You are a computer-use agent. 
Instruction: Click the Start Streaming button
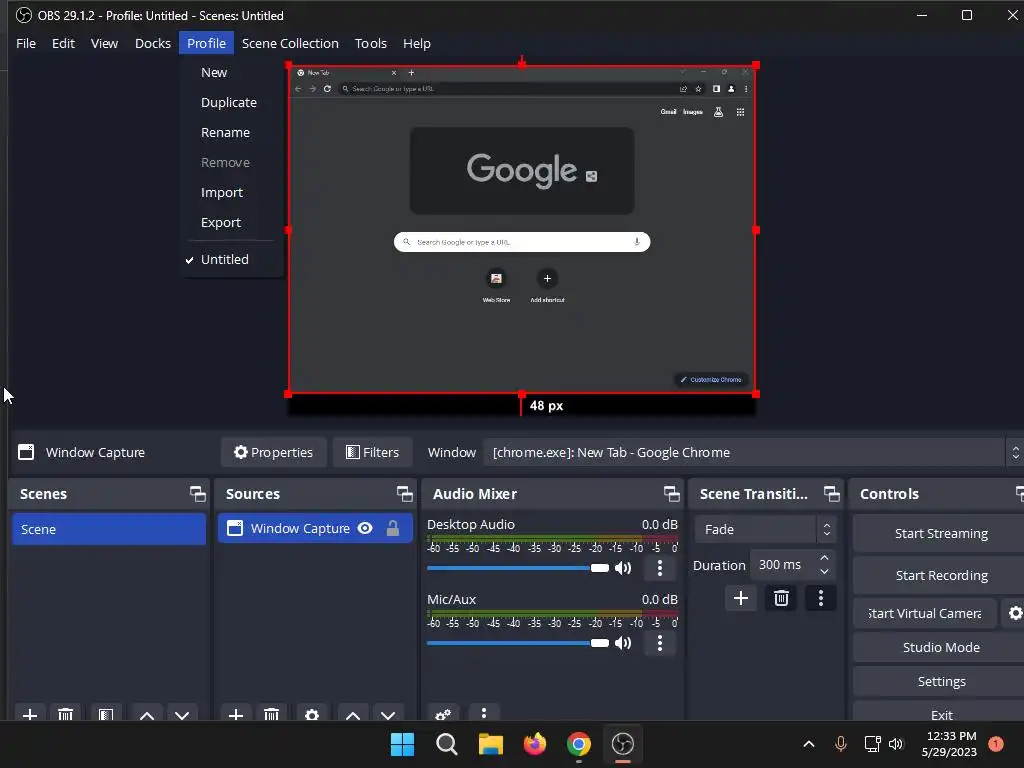coord(940,534)
